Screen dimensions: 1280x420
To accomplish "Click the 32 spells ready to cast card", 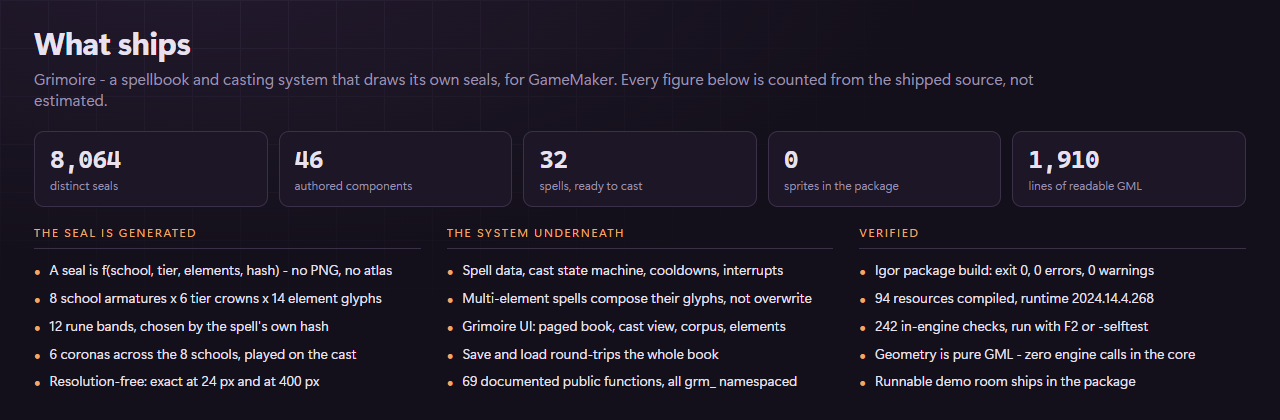I will coord(640,169).
